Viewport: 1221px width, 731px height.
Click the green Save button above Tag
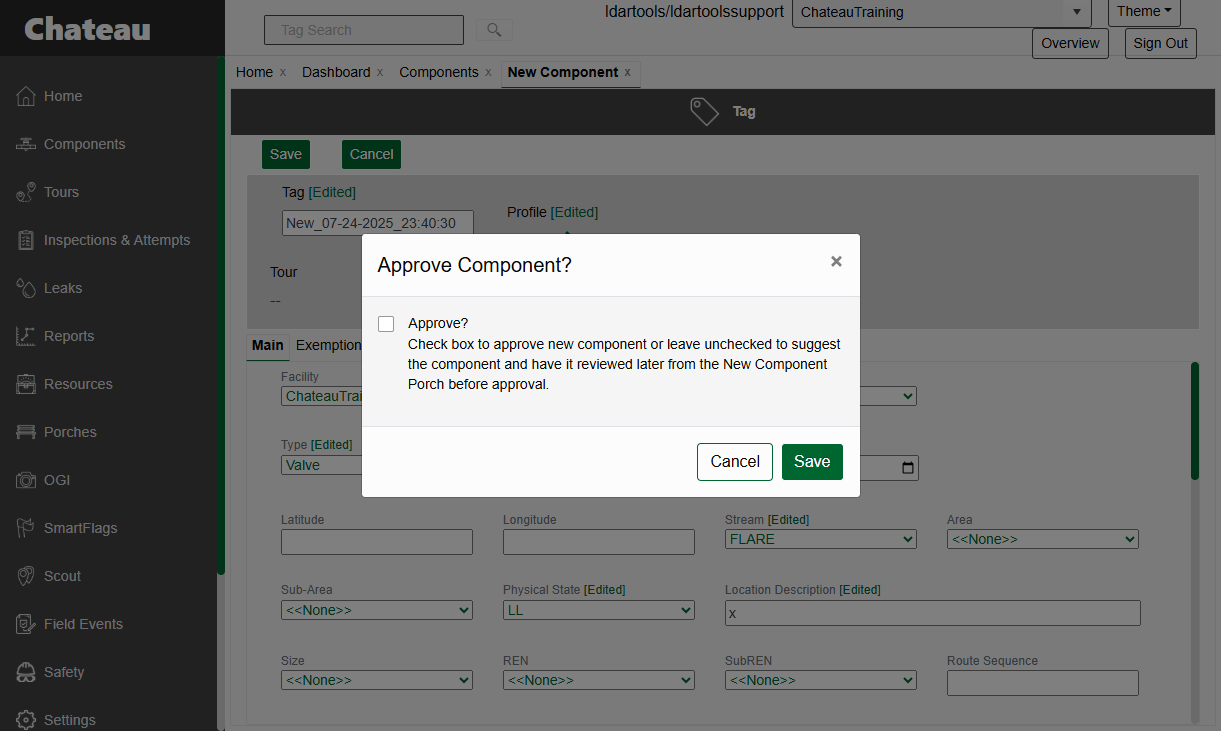pyautogui.click(x=286, y=154)
